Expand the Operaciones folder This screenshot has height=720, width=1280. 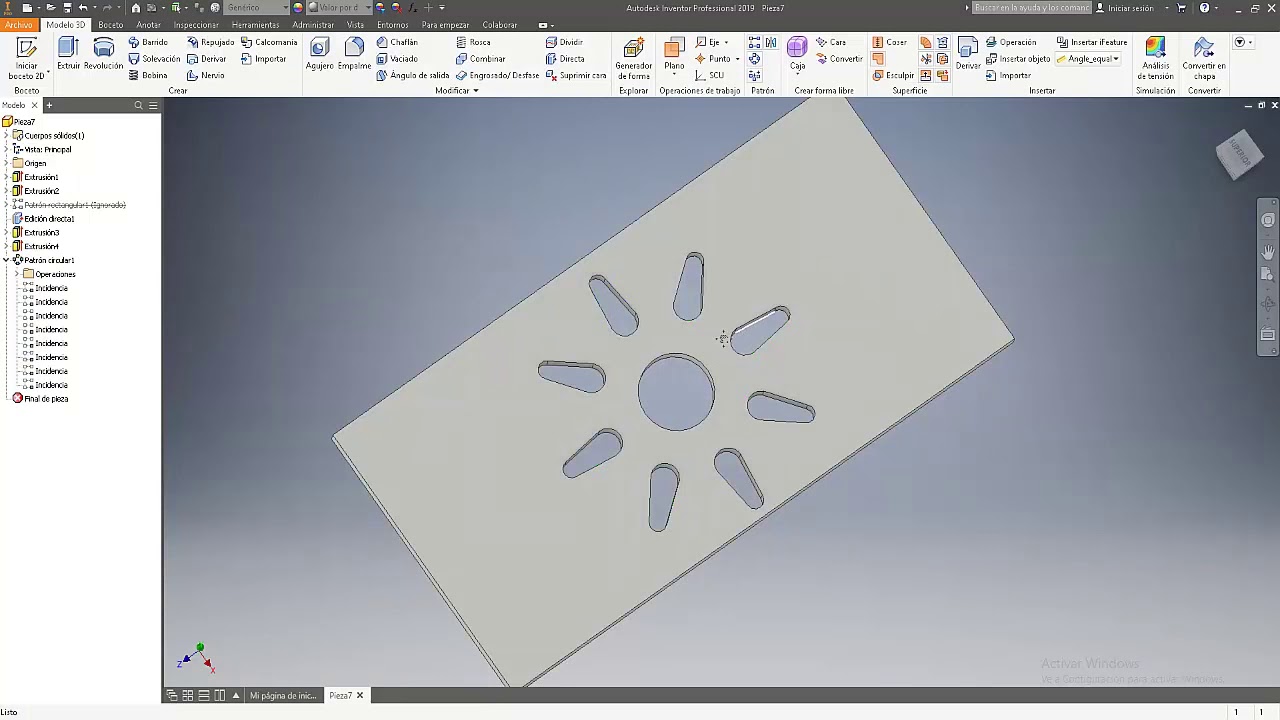[17, 274]
